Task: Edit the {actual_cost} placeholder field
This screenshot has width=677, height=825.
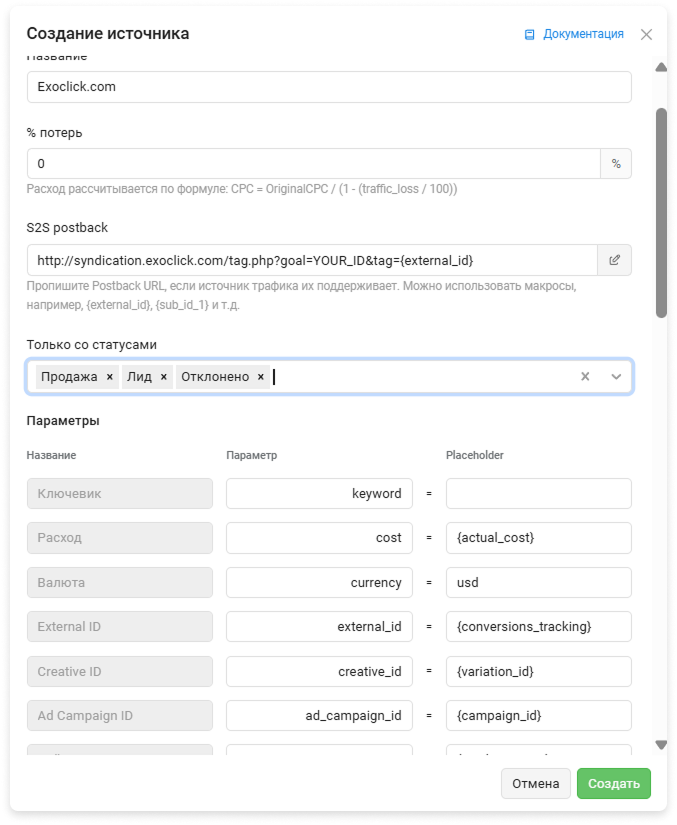Action: [x=538, y=538]
